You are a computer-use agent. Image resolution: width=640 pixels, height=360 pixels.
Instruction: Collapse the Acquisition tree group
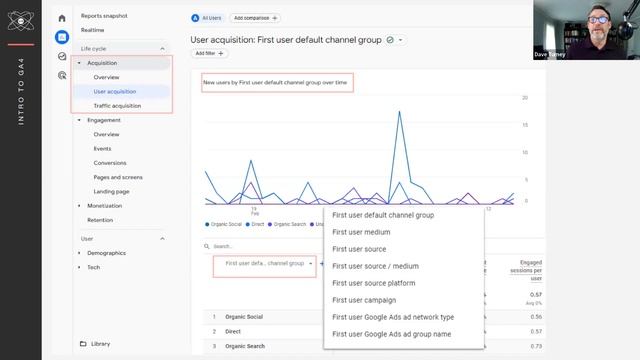coord(79,63)
